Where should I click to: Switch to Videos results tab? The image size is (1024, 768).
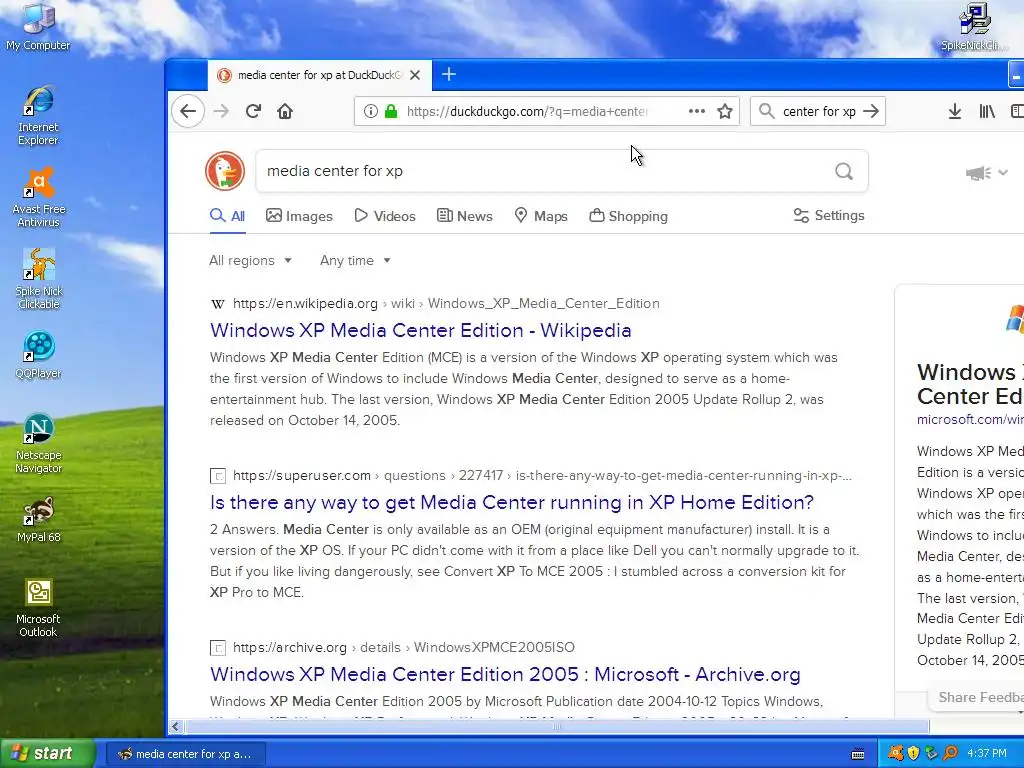pyautogui.click(x=385, y=216)
